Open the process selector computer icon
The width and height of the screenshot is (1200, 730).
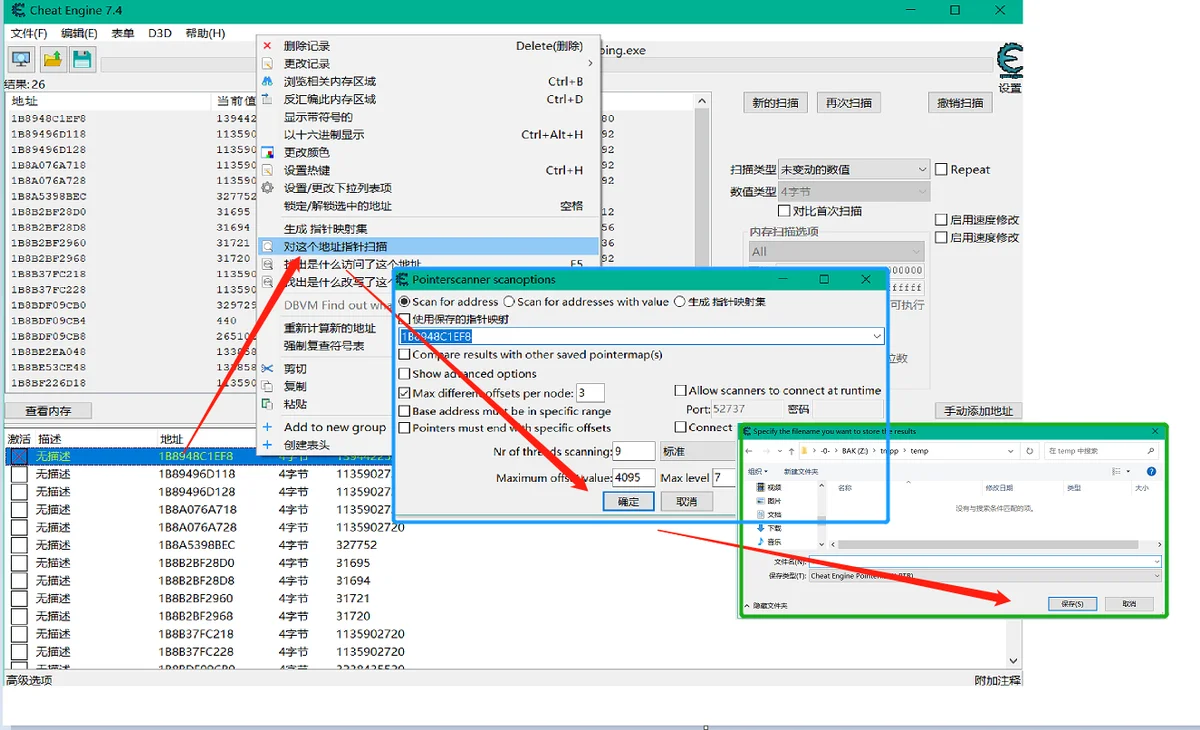(20, 59)
